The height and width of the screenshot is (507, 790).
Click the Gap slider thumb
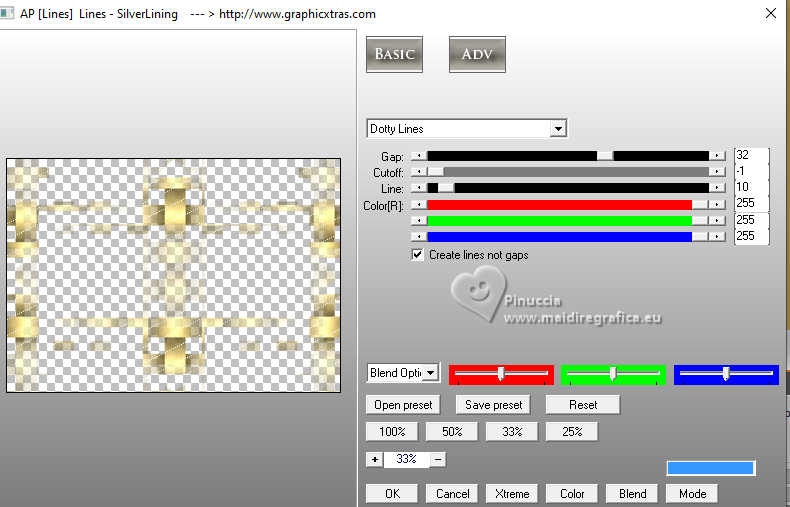point(605,156)
